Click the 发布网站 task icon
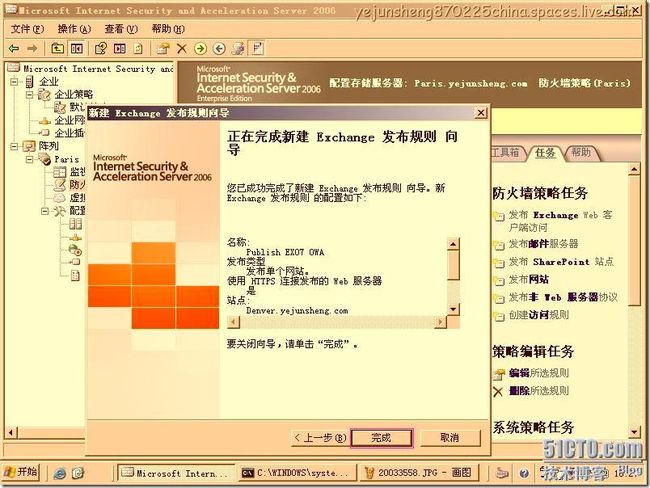 coord(498,280)
